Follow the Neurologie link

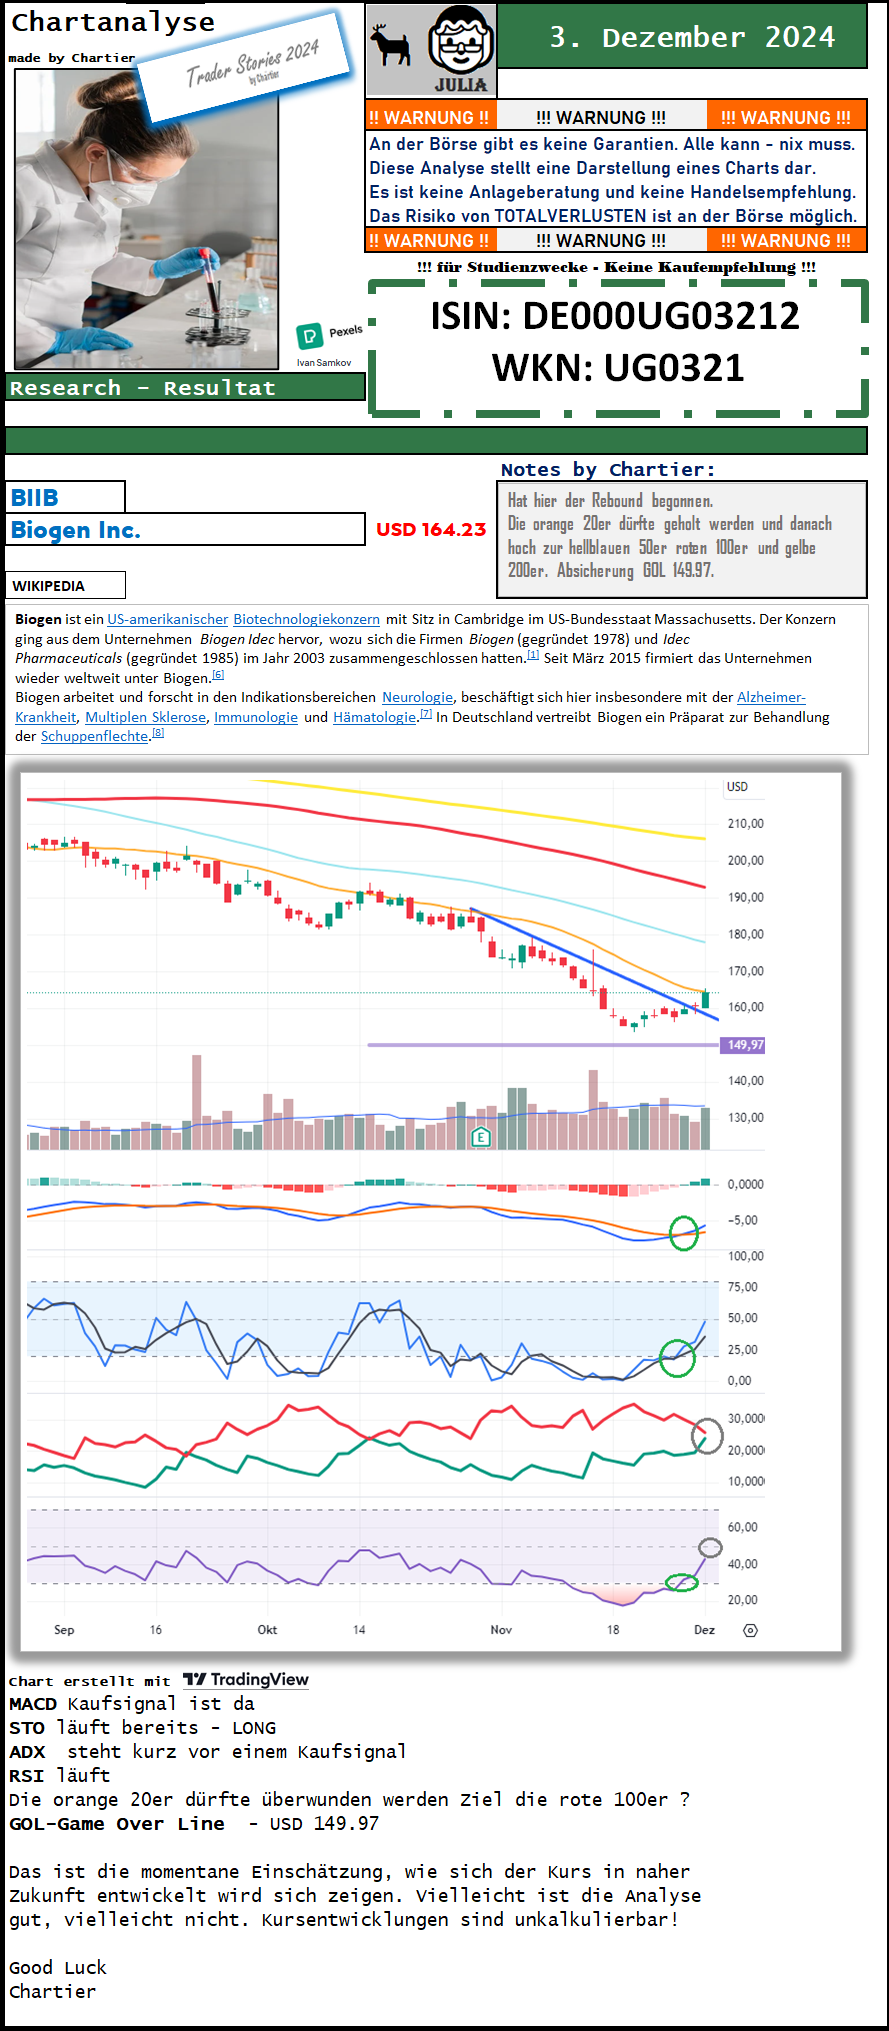click(x=417, y=697)
